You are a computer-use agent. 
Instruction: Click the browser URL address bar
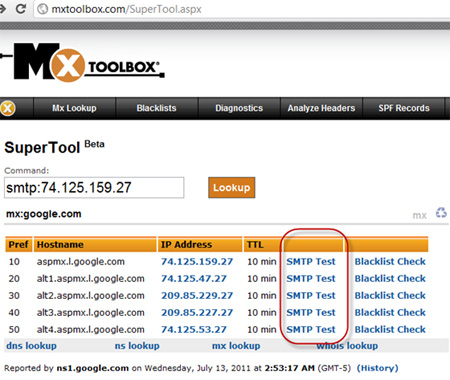[x=242, y=9]
